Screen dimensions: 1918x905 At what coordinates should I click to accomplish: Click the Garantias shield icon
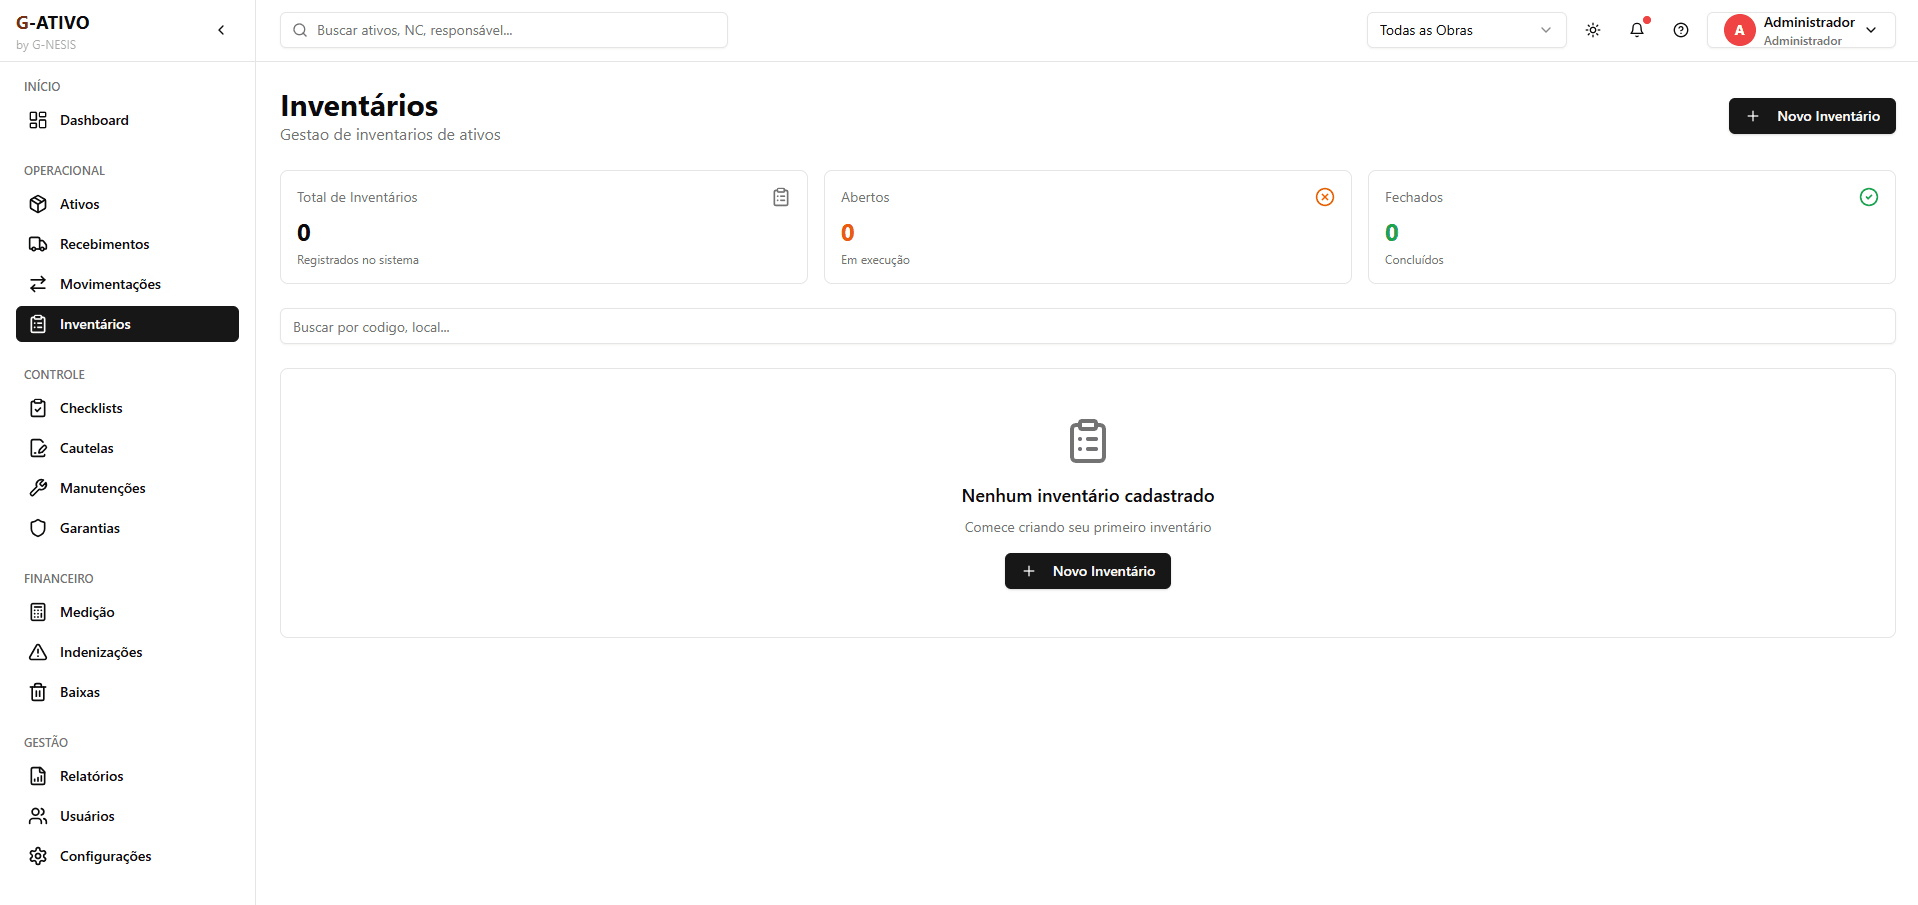[x=38, y=528]
